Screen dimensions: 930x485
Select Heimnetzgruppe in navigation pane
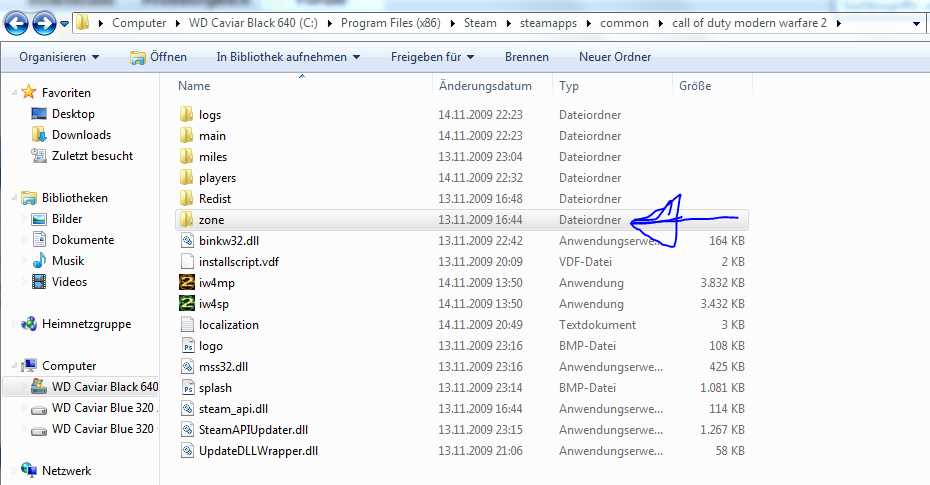(x=86, y=324)
